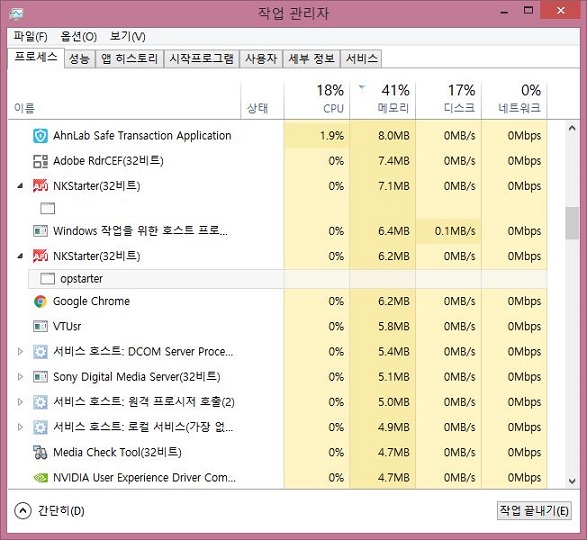Click the NVIDIA User Experience Driver icon
The height and width of the screenshot is (540, 587).
tap(40, 477)
